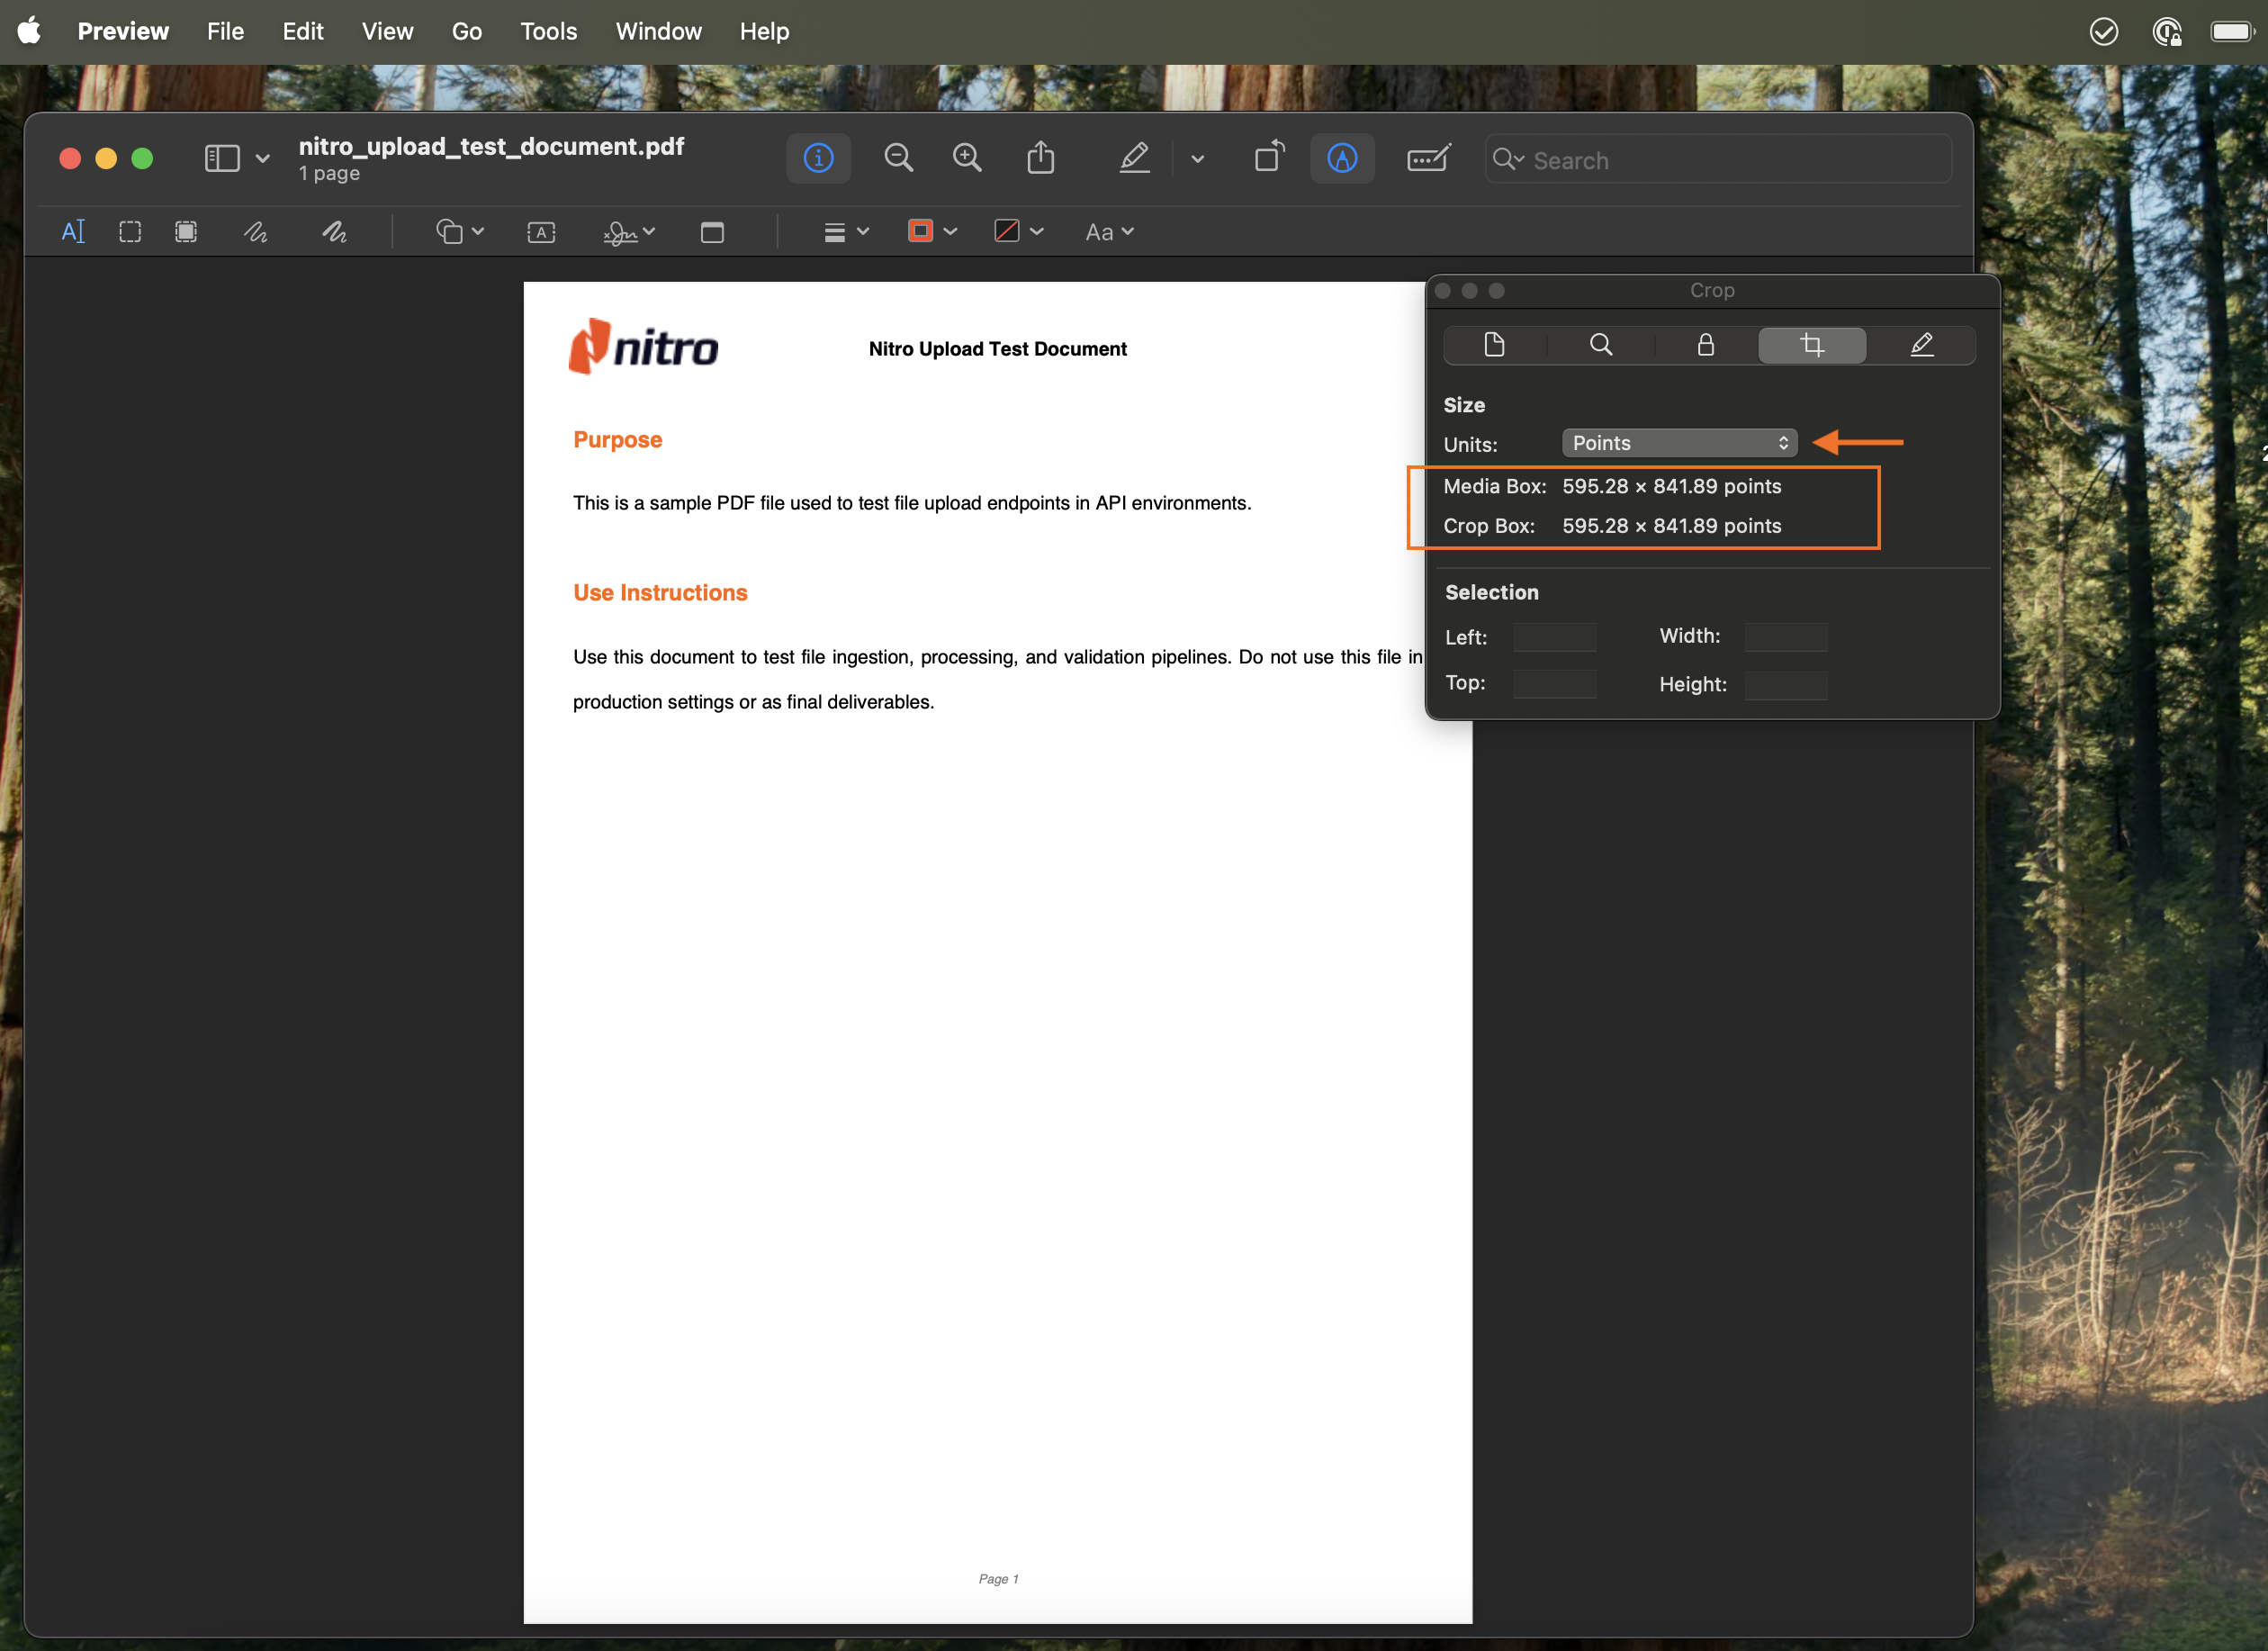Click the red border color swatch
This screenshot has width=2268, height=1651.
[x=920, y=232]
